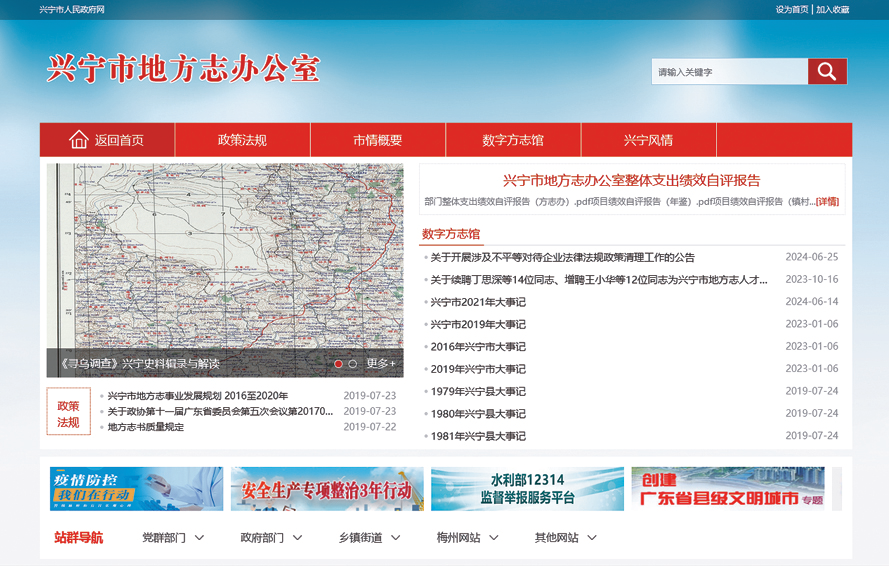Open the 安全生产专项整治3年行动 banner
889x566 pixels.
[327, 489]
